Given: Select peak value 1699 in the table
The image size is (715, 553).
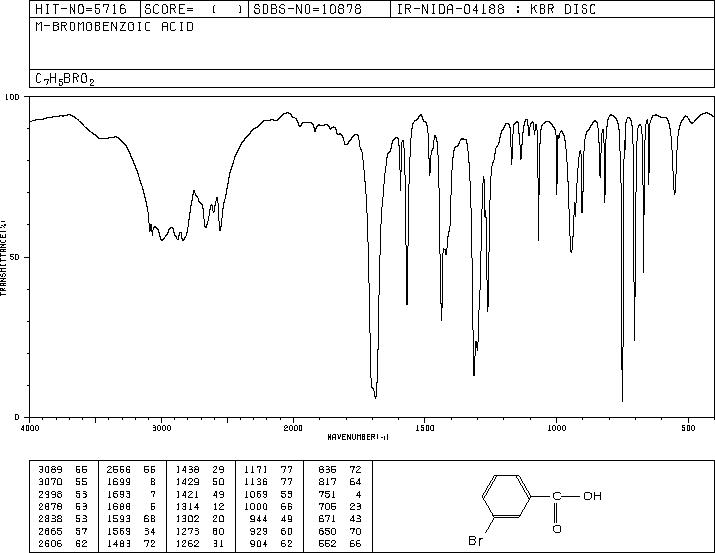Looking at the screenshot, I should pyautogui.click(x=119, y=482).
